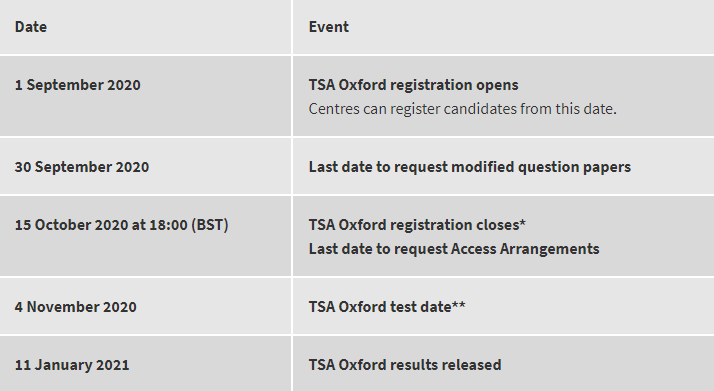
Task: Click TSA Oxford registration opens text
Action: tap(413, 85)
